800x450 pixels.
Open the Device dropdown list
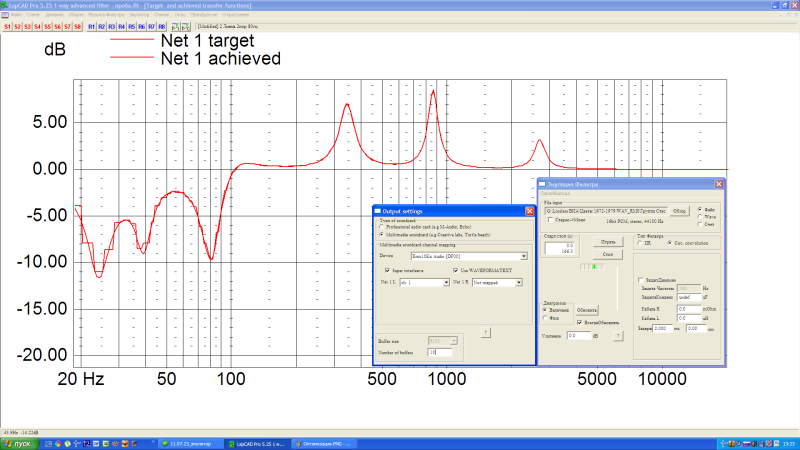coord(521,256)
